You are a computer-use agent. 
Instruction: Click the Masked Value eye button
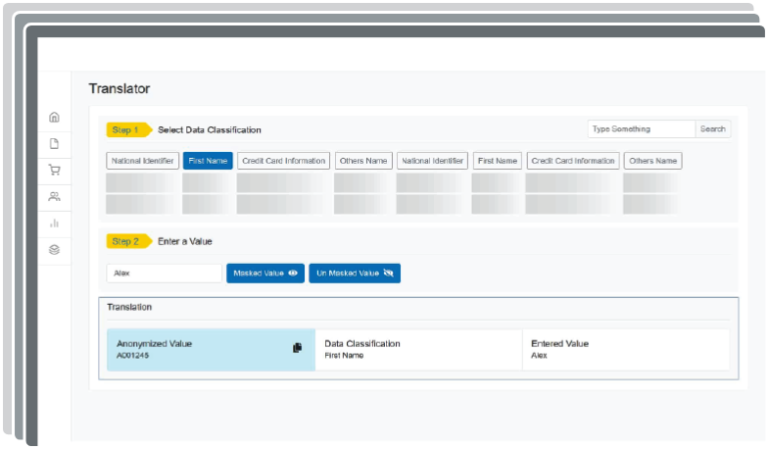(266, 273)
